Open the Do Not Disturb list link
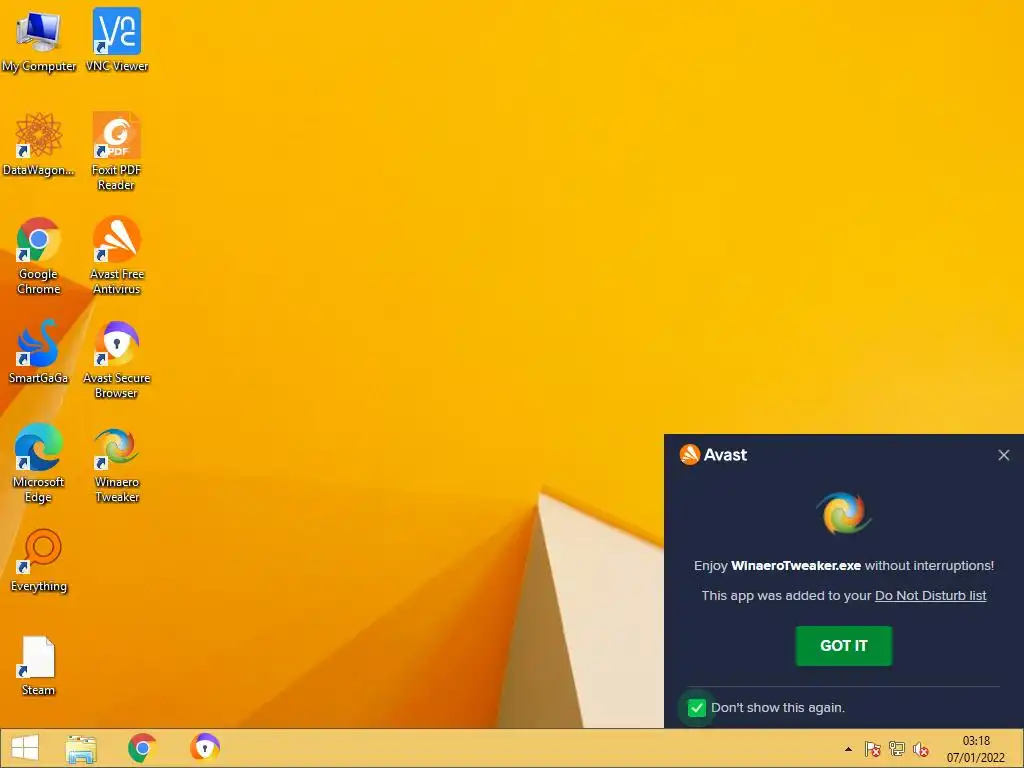1024x768 pixels. 931,596
